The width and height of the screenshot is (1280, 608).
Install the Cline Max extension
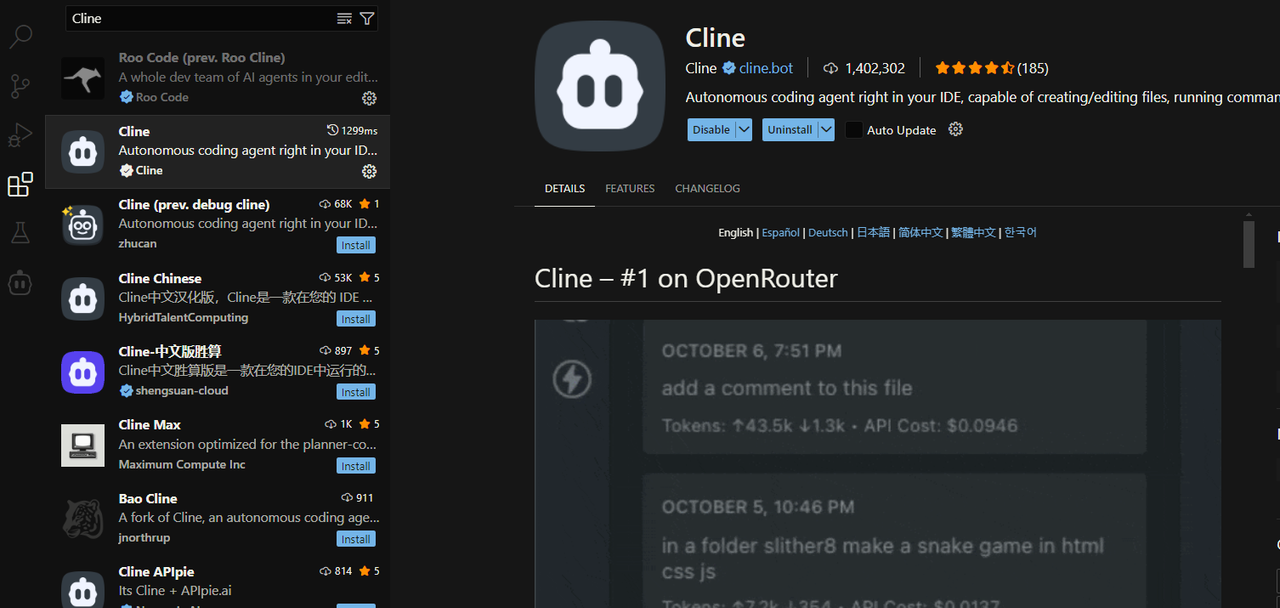(356, 466)
